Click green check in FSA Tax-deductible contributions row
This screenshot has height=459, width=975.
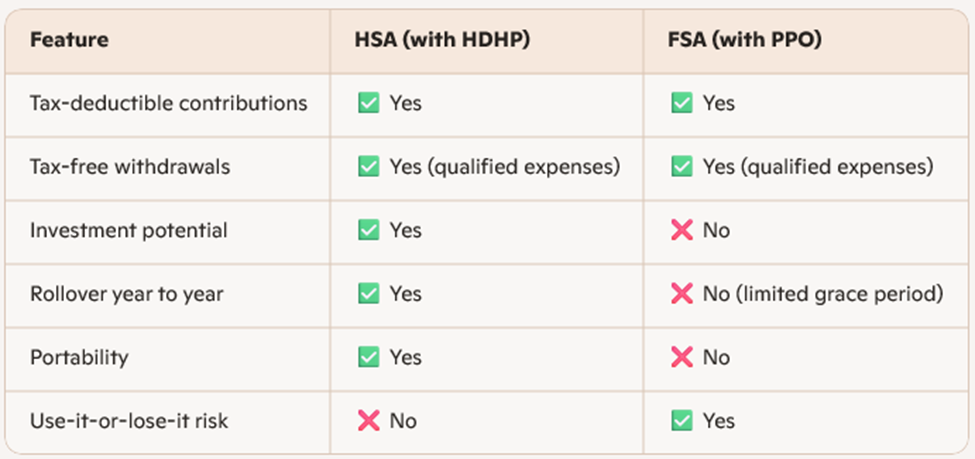[682, 103]
